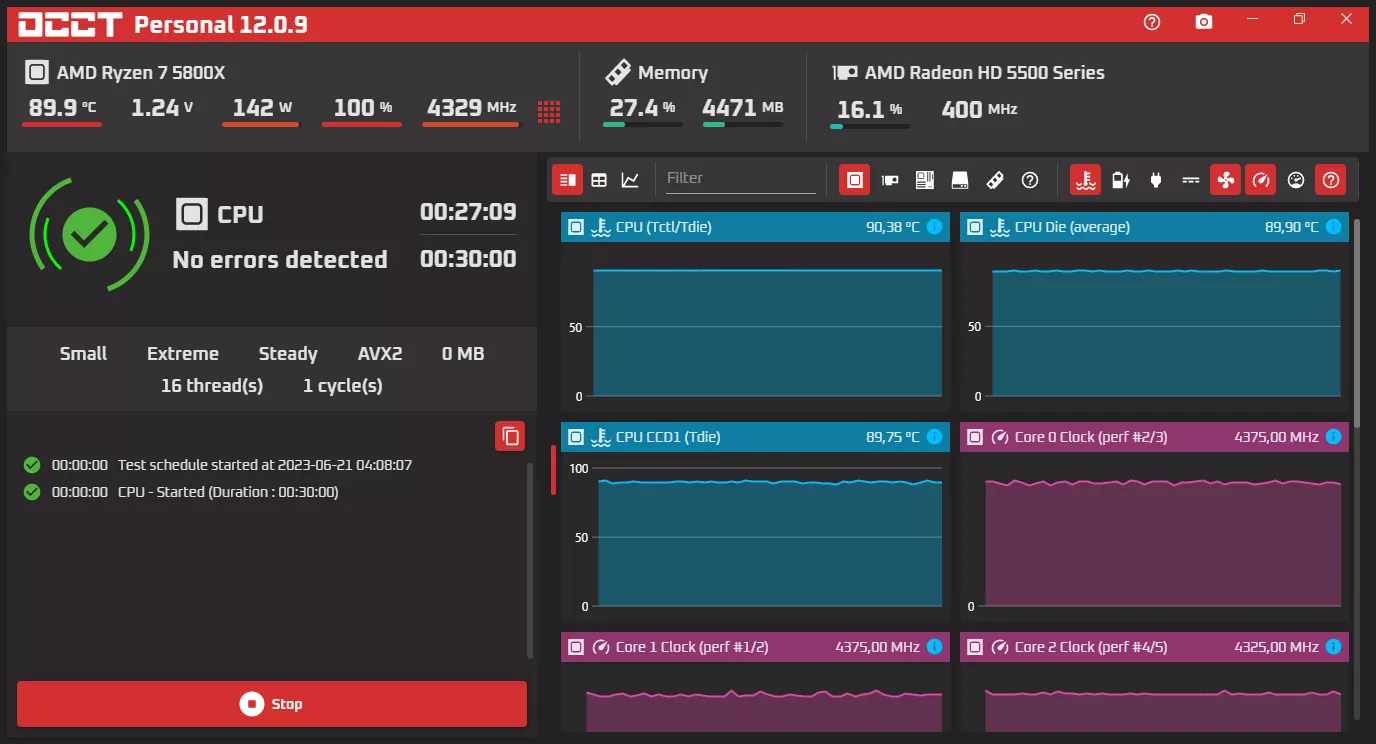This screenshot has height=744, width=1376.
Task: Click the green check status circle
Action: click(89, 235)
